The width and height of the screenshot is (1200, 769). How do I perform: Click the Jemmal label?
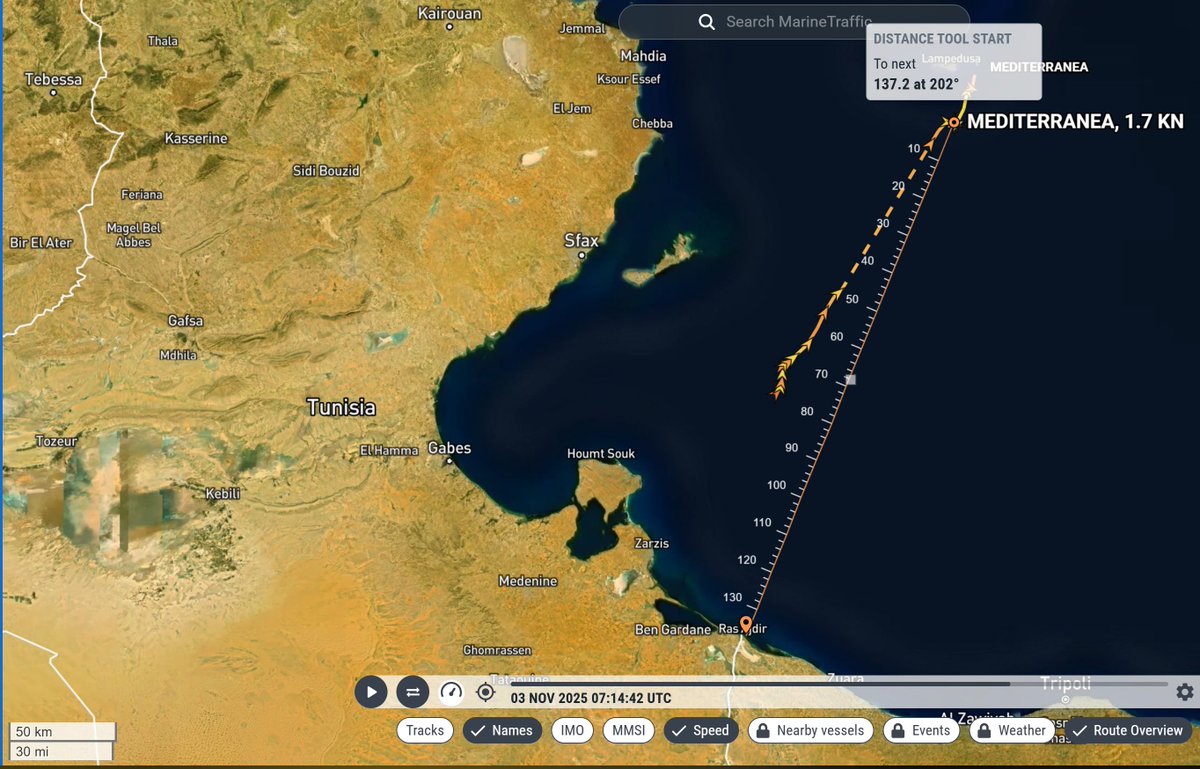click(x=582, y=29)
